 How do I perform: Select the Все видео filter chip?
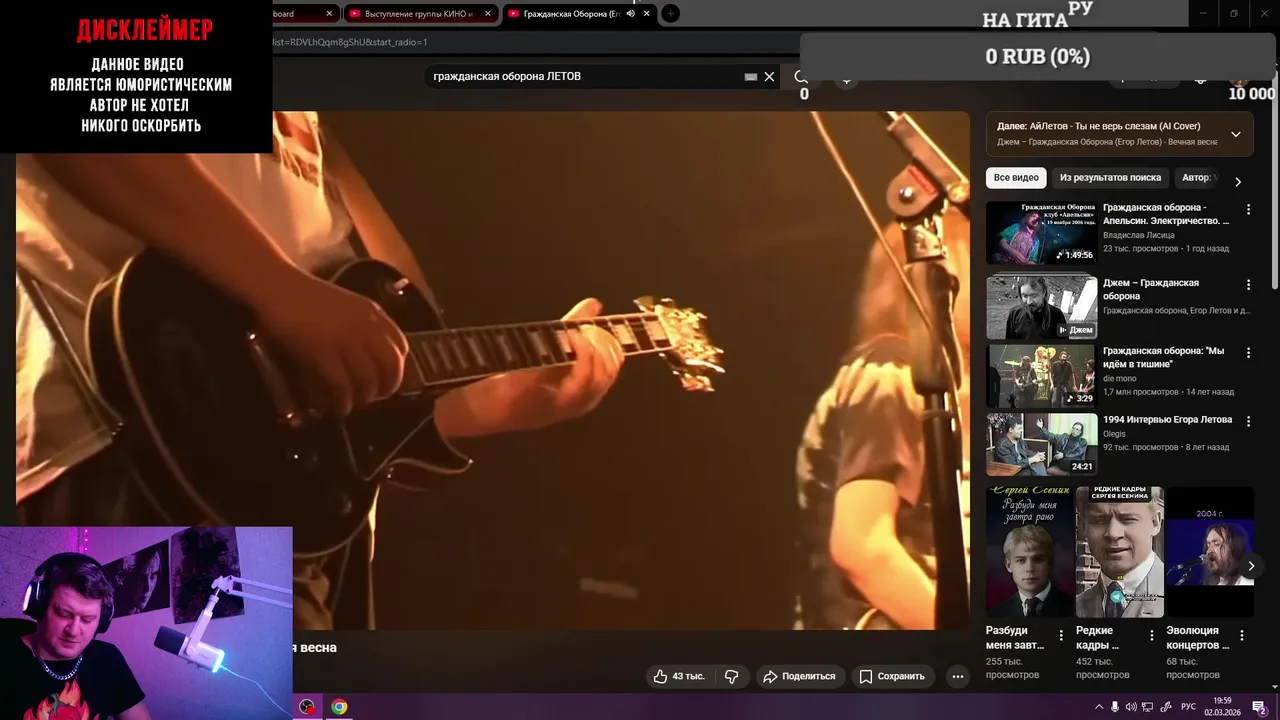pyautogui.click(x=1016, y=178)
